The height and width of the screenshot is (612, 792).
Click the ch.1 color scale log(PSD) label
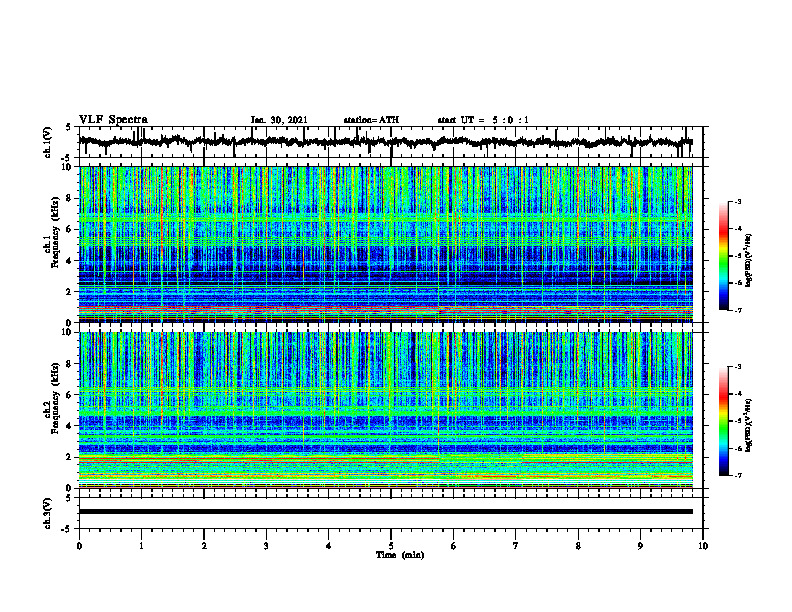(x=749, y=261)
